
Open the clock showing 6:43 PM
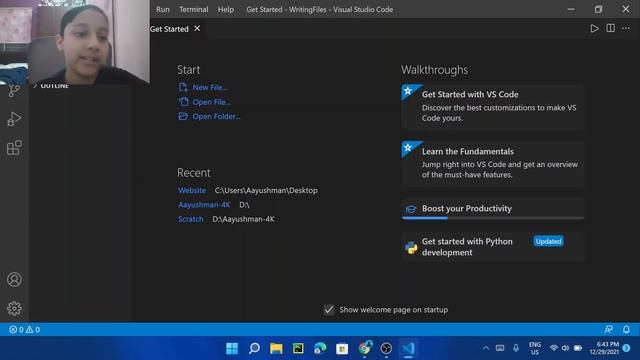[x=604, y=348]
